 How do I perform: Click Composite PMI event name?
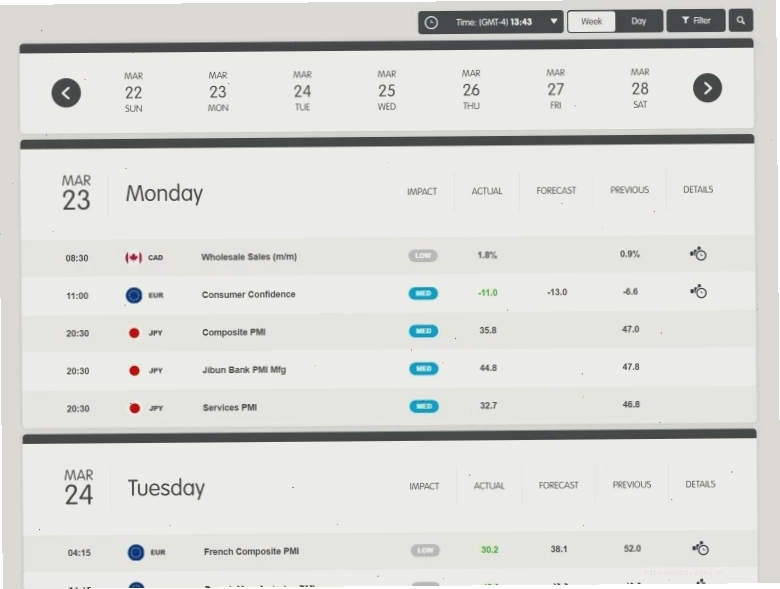(x=234, y=332)
